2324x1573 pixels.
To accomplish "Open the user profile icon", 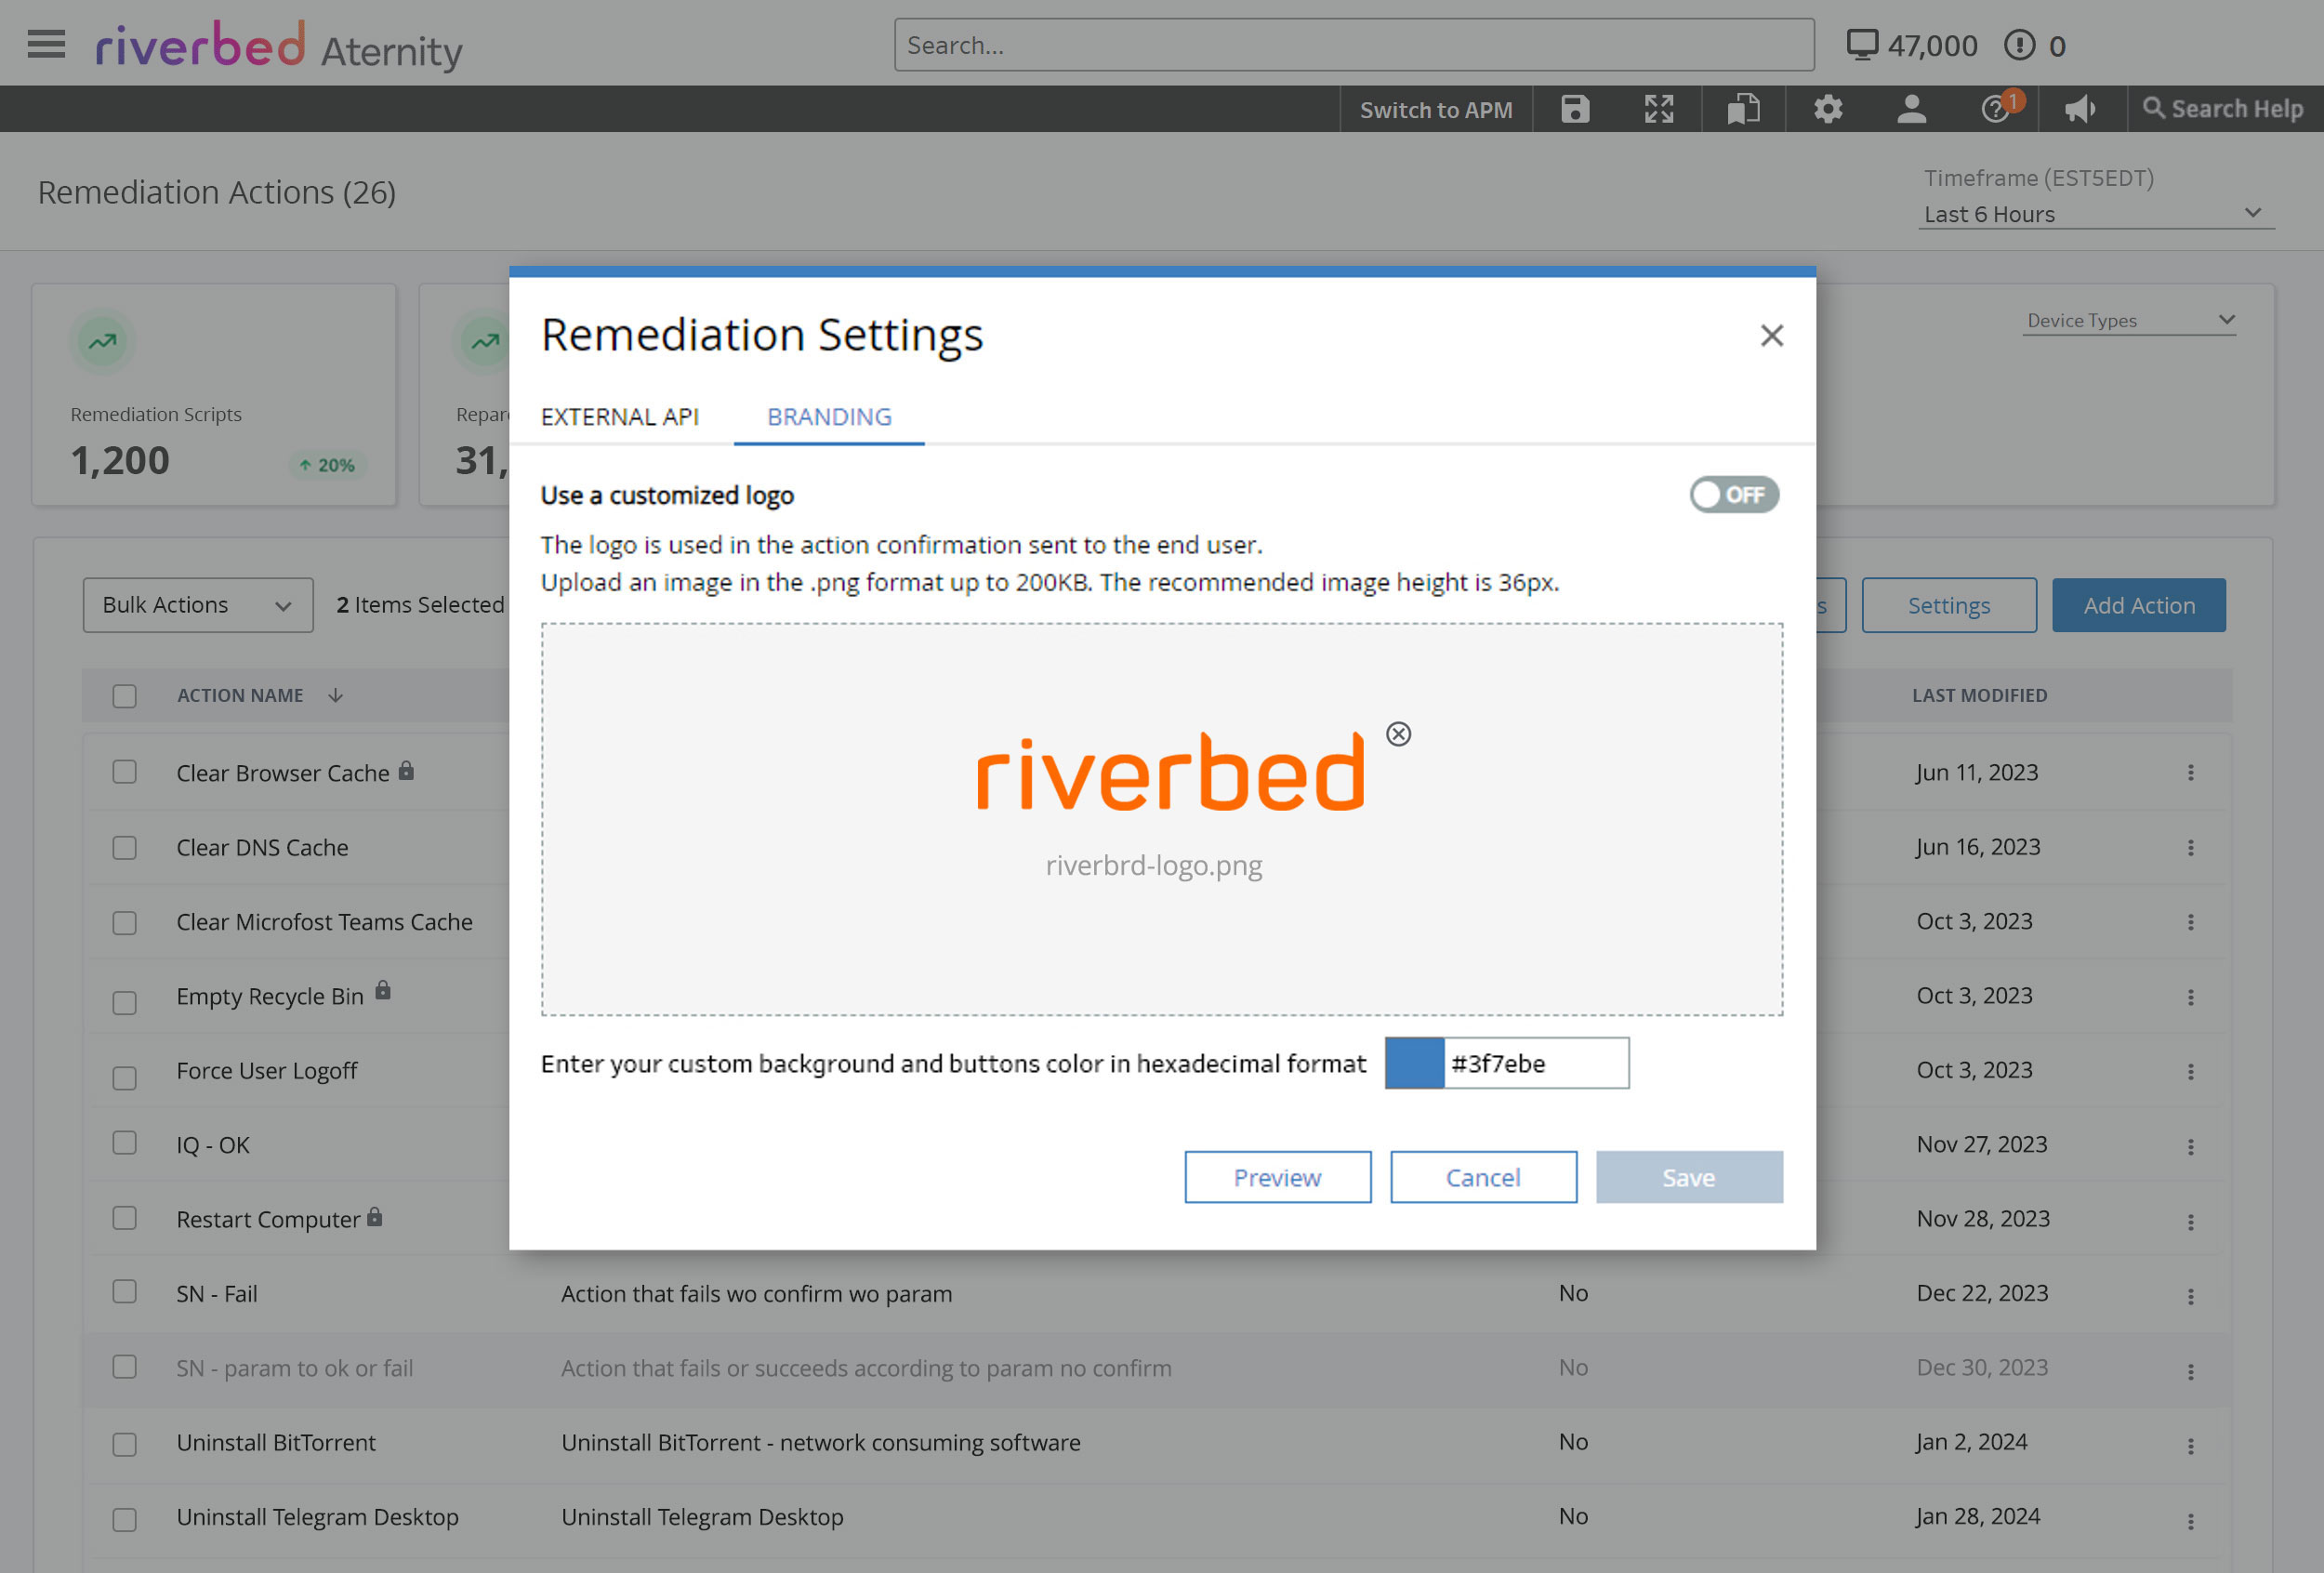I will point(1911,109).
